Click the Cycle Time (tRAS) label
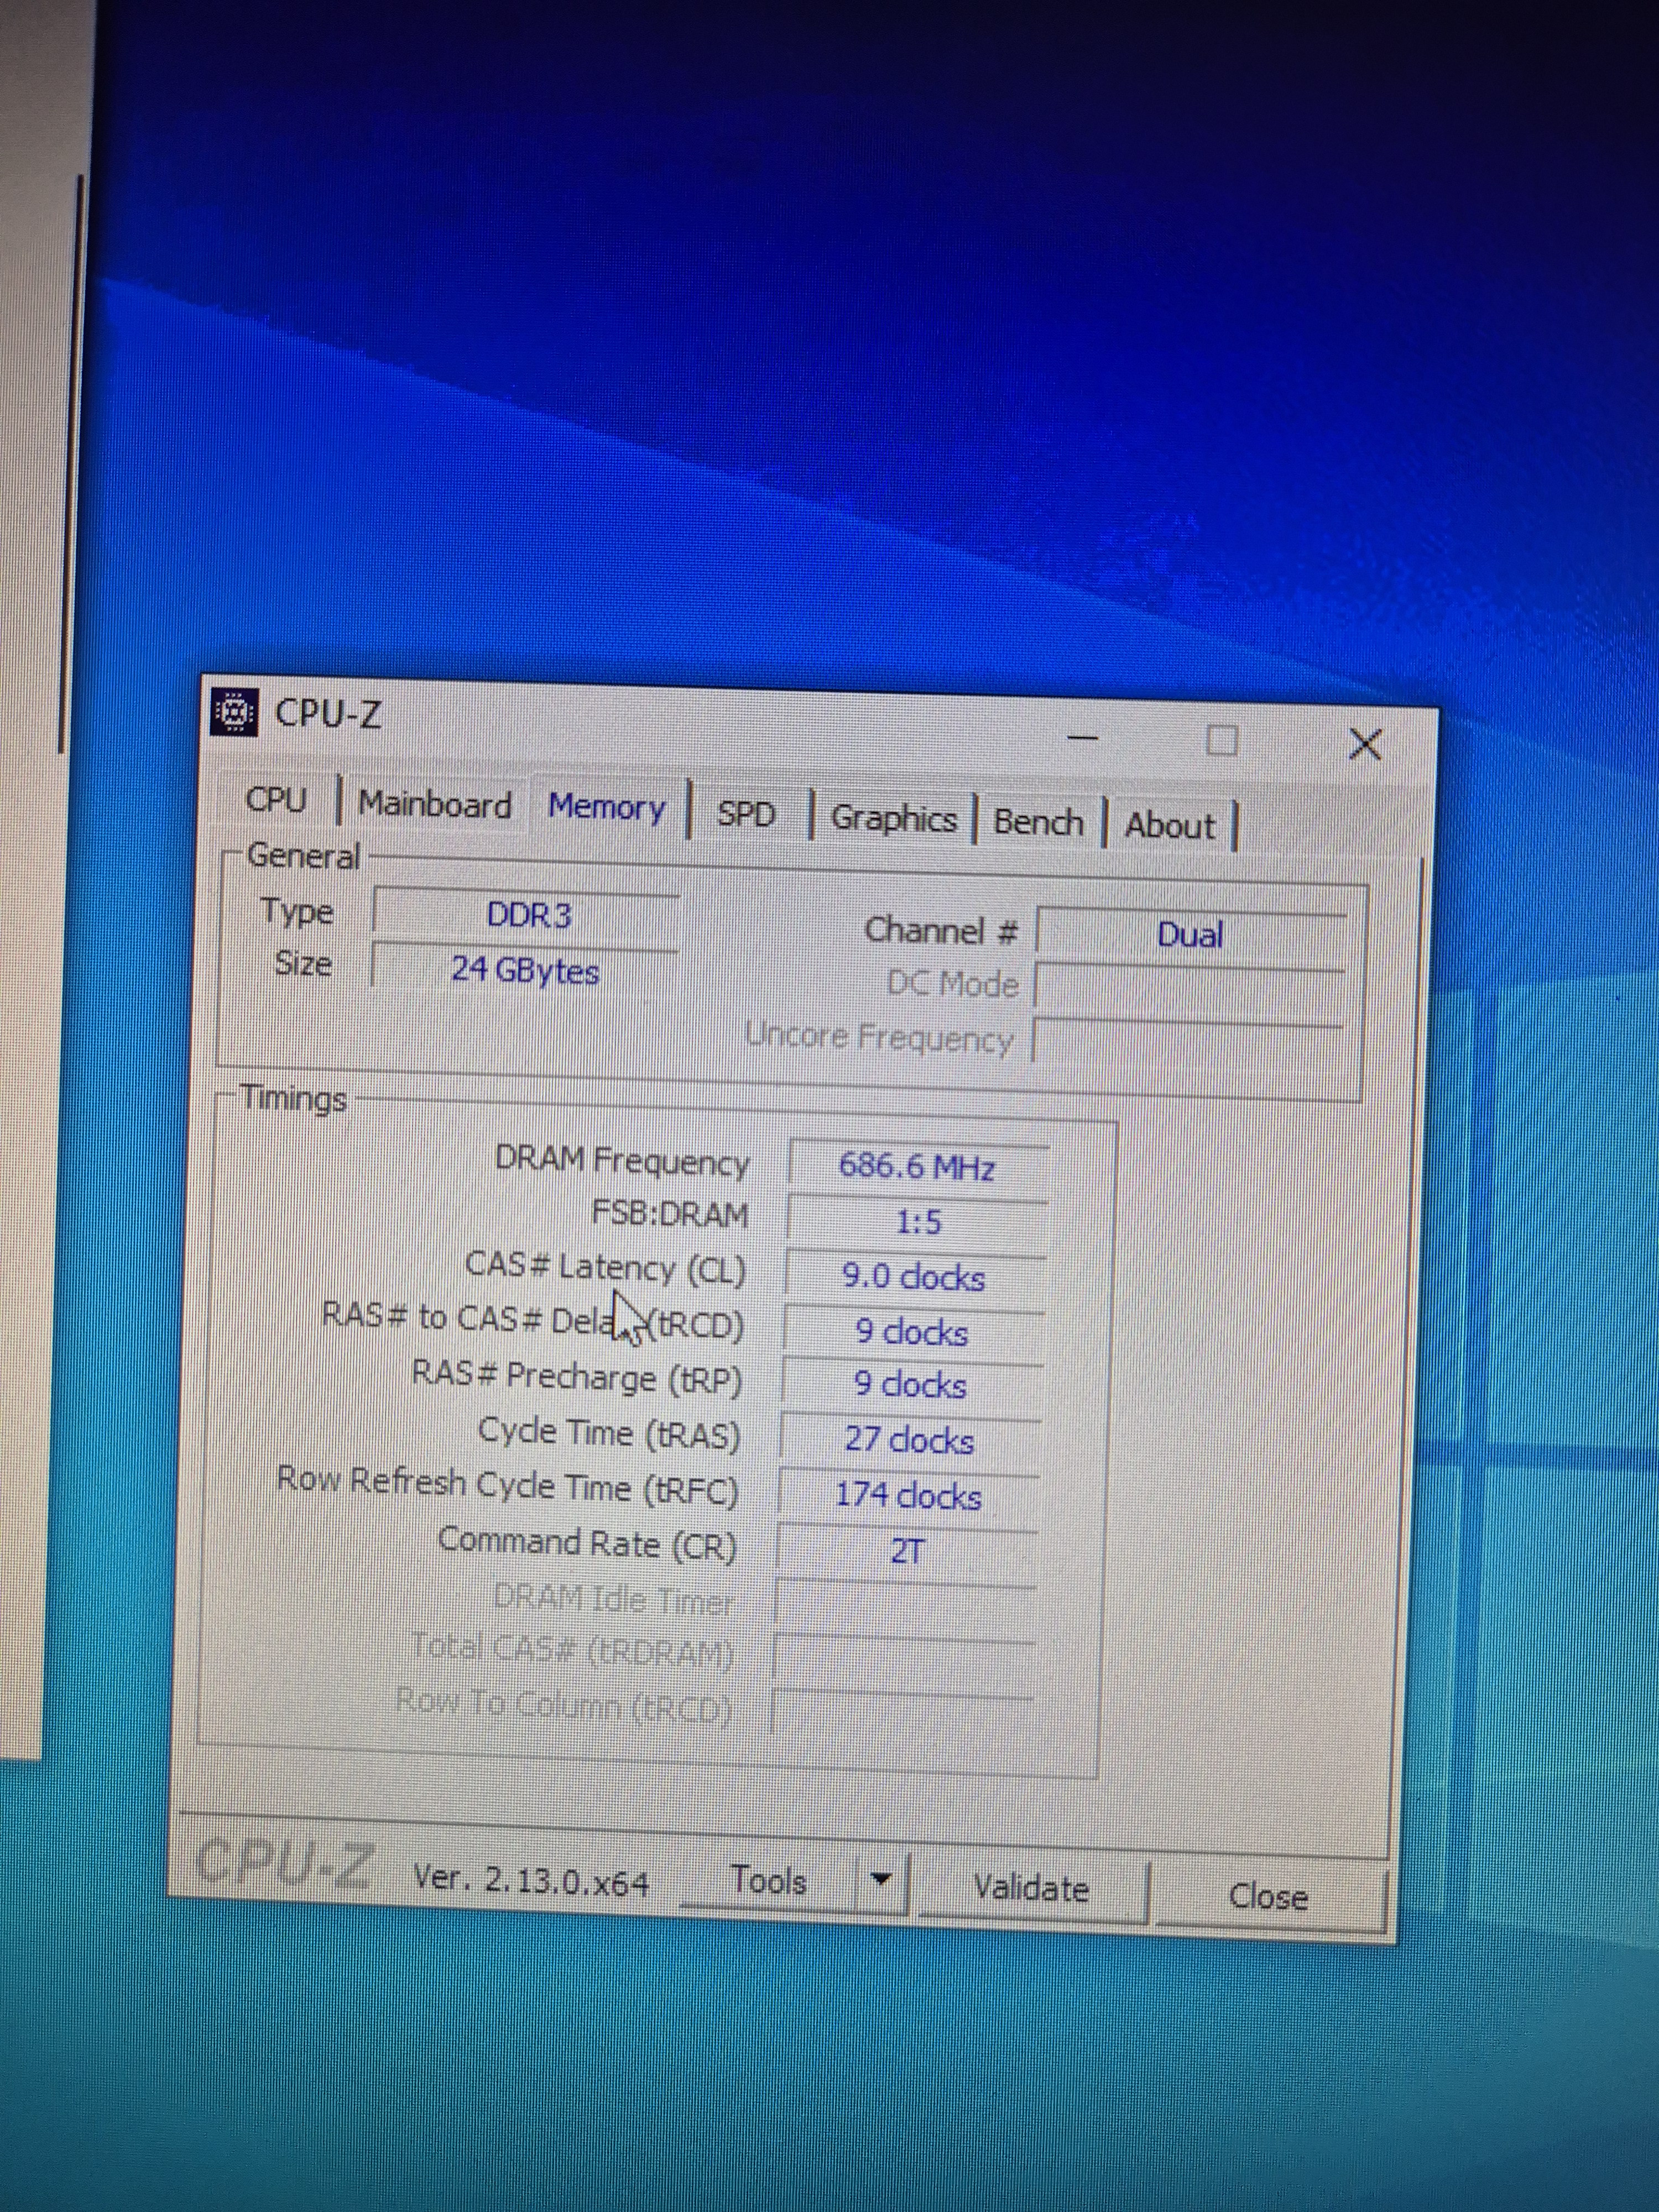Image resolution: width=1659 pixels, height=2212 pixels. 609,1433
